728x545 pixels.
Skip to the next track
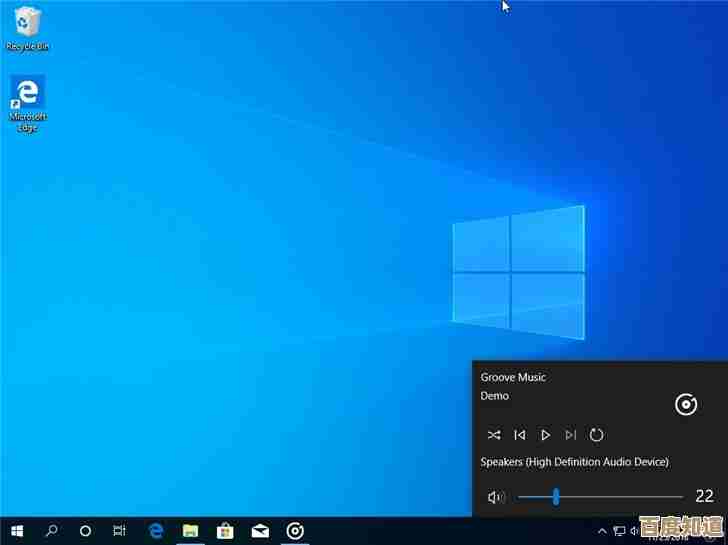(x=571, y=435)
